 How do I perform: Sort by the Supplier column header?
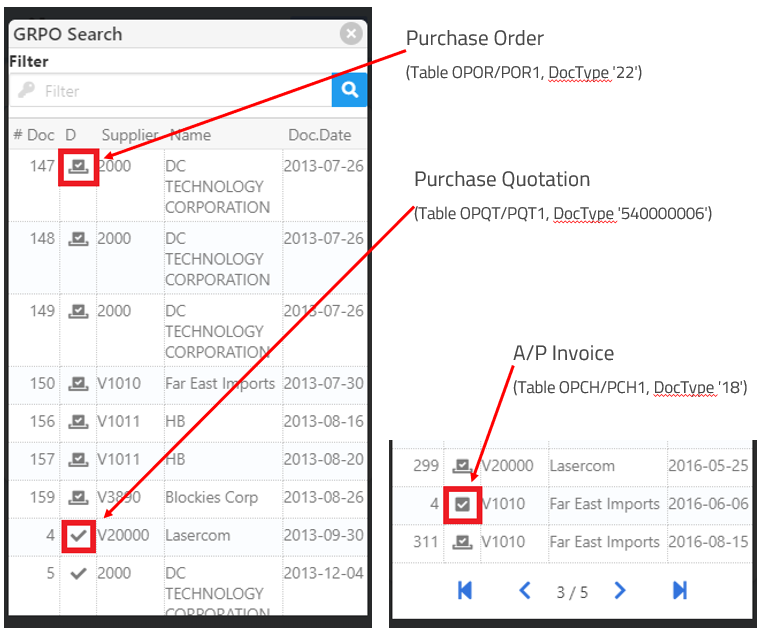(130, 135)
